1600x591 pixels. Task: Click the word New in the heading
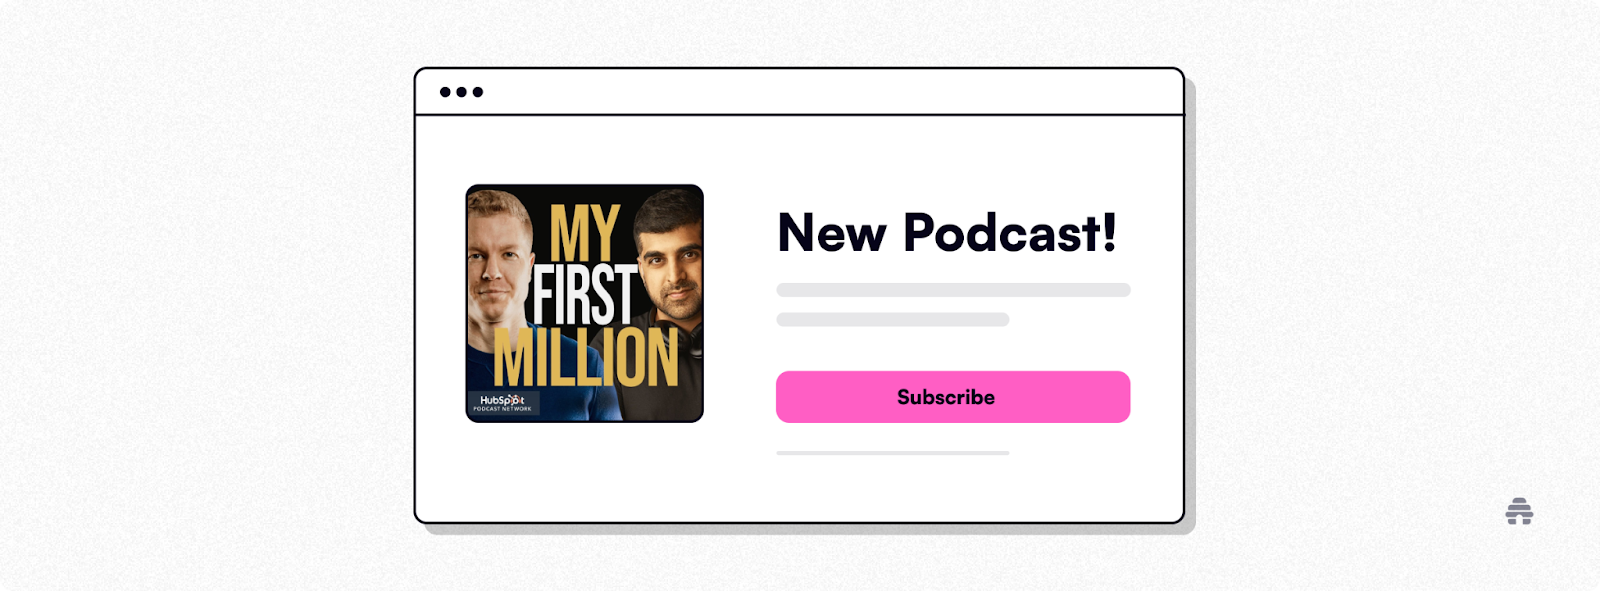tap(832, 234)
